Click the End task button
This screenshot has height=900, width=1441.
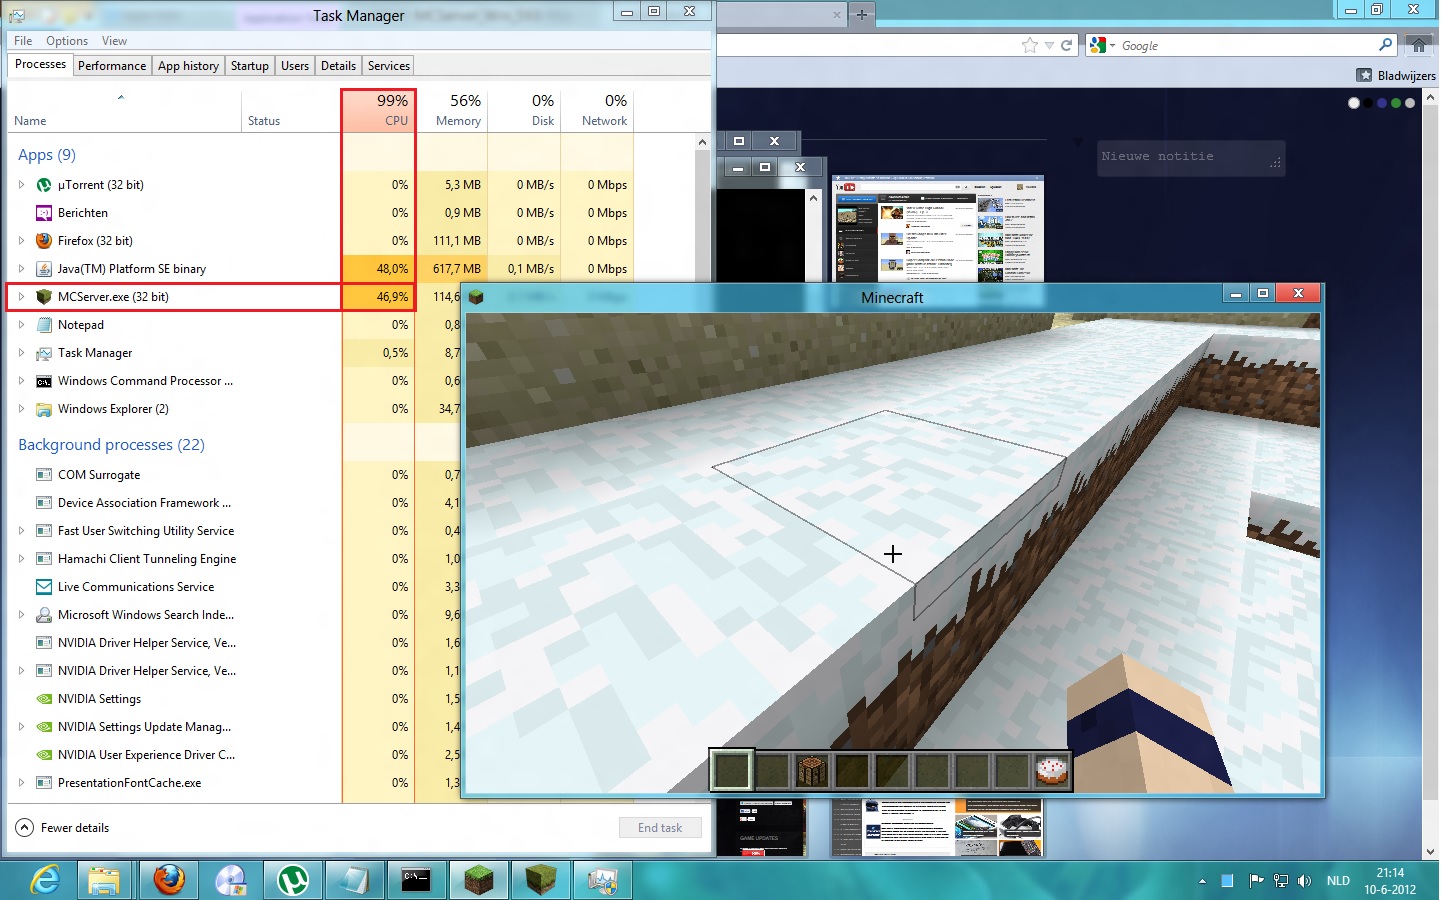[660, 828]
